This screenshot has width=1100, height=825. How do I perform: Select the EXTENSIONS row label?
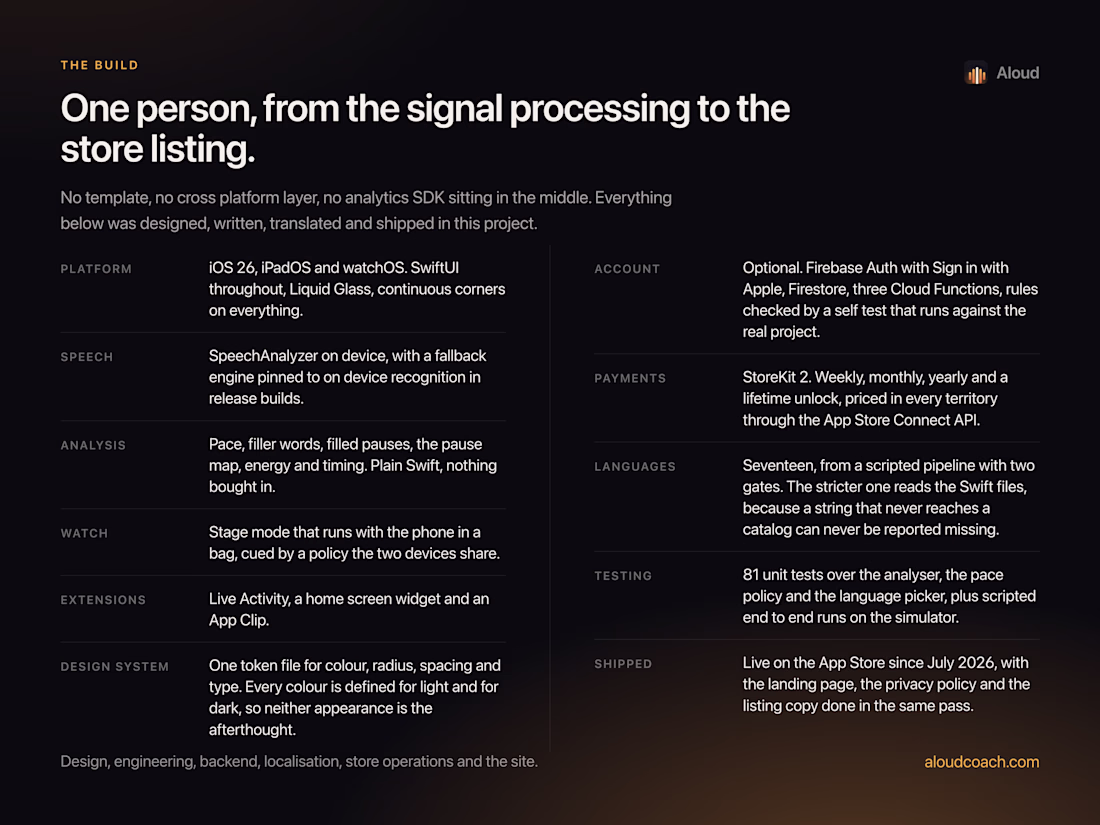pos(103,600)
